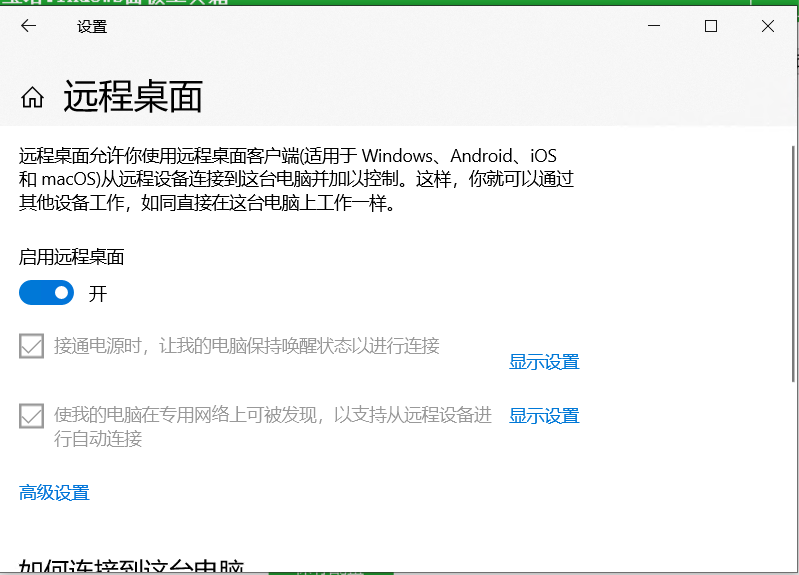This screenshot has height=575, width=799.
Task: Click the 设置 window title text
Action: click(x=92, y=27)
